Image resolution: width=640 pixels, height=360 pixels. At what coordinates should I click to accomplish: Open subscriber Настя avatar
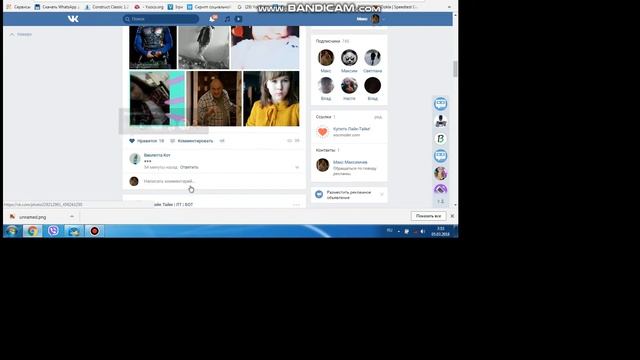coord(349,85)
